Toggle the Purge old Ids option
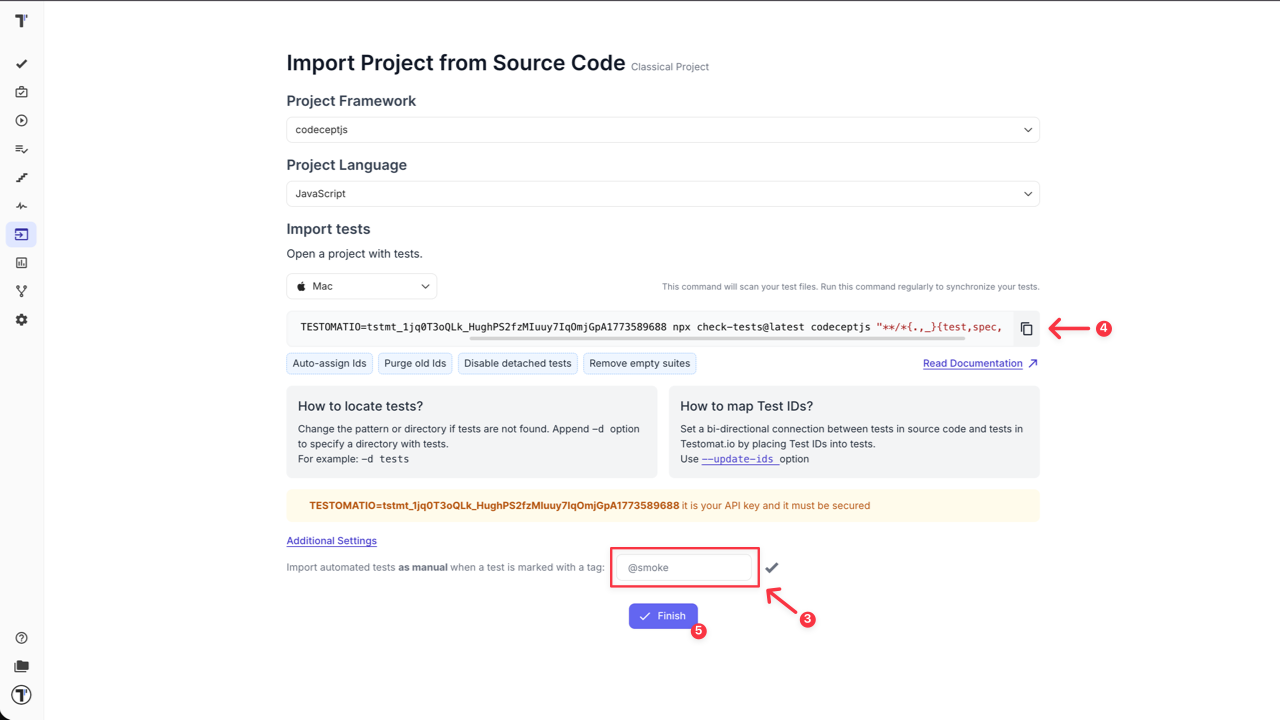The width and height of the screenshot is (1280, 720). point(415,363)
